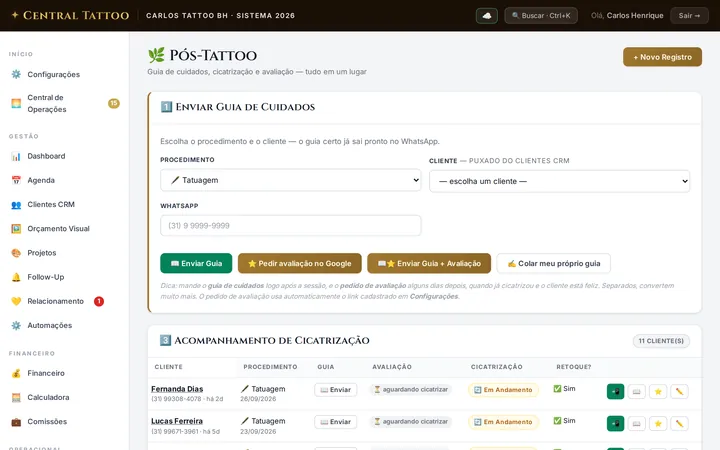This screenshot has height=450, width=720.
Task: Click Pedir avaliação no Google button
Action: tap(300, 264)
